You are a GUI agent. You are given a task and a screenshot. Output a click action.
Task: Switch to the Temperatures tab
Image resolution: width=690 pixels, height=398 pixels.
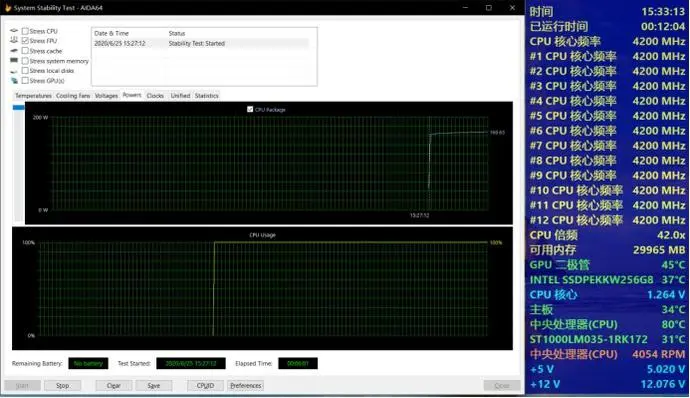pos(33,96)
